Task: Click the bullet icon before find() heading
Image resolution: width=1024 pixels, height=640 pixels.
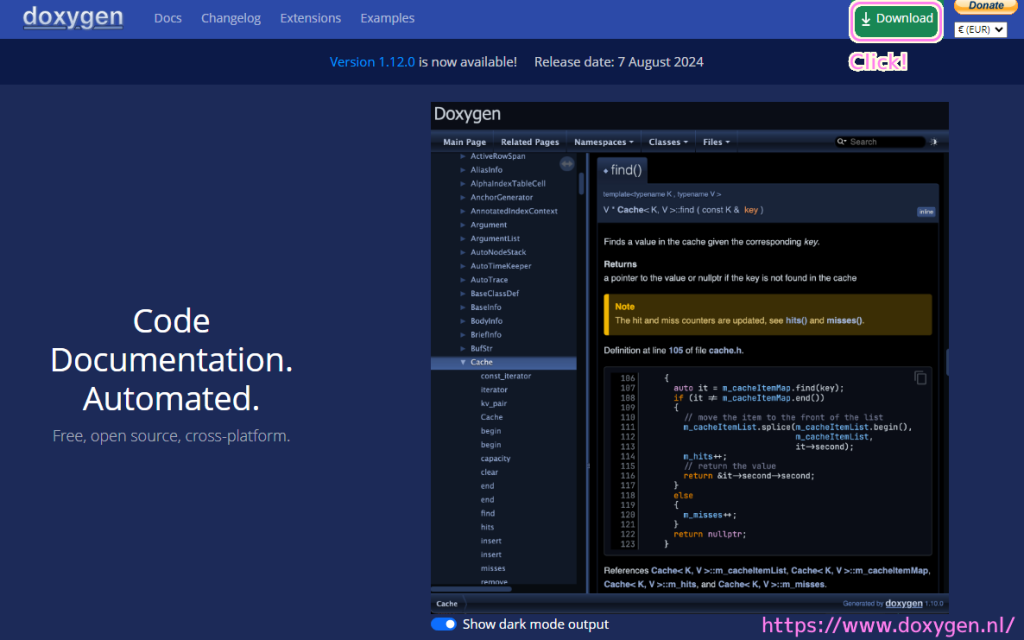Action: tap(606, 171)
